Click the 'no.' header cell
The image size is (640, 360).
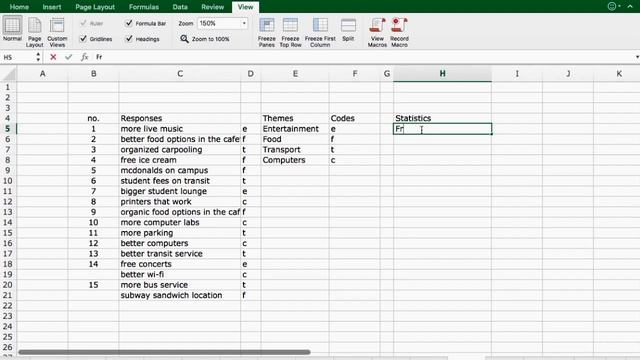93,118
